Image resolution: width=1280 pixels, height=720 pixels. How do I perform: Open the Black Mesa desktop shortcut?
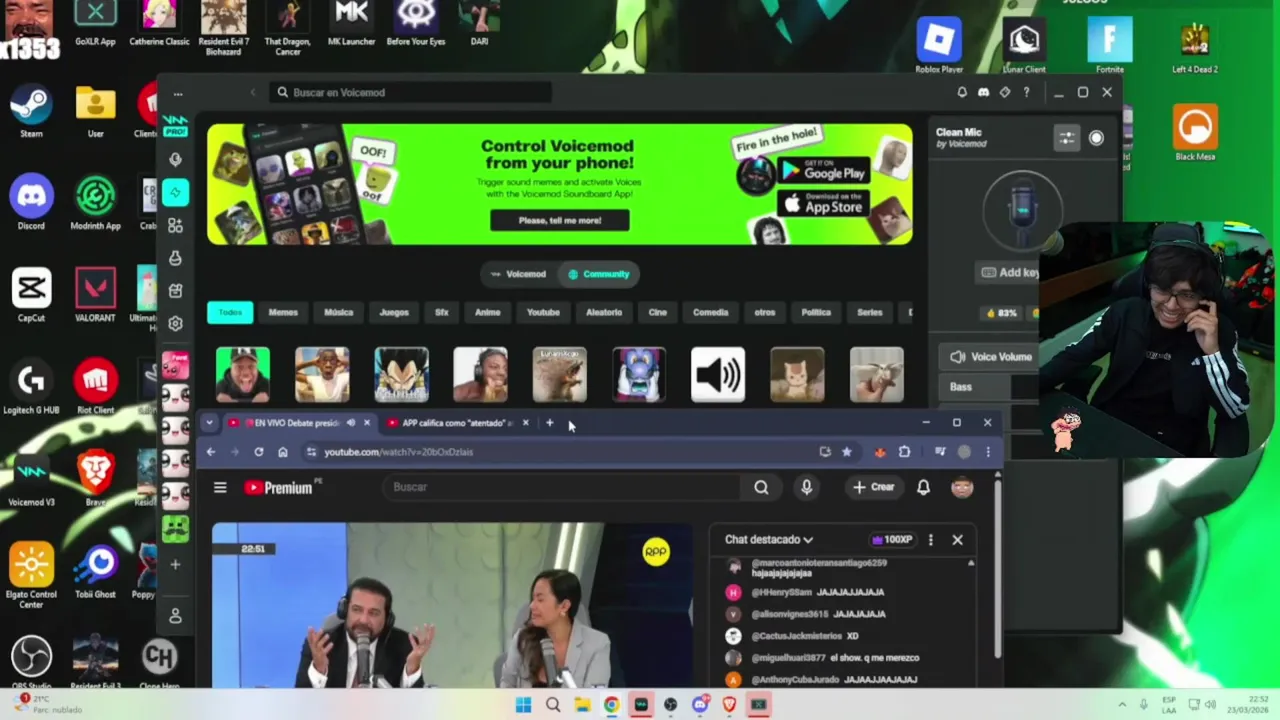pos(1195,133)
